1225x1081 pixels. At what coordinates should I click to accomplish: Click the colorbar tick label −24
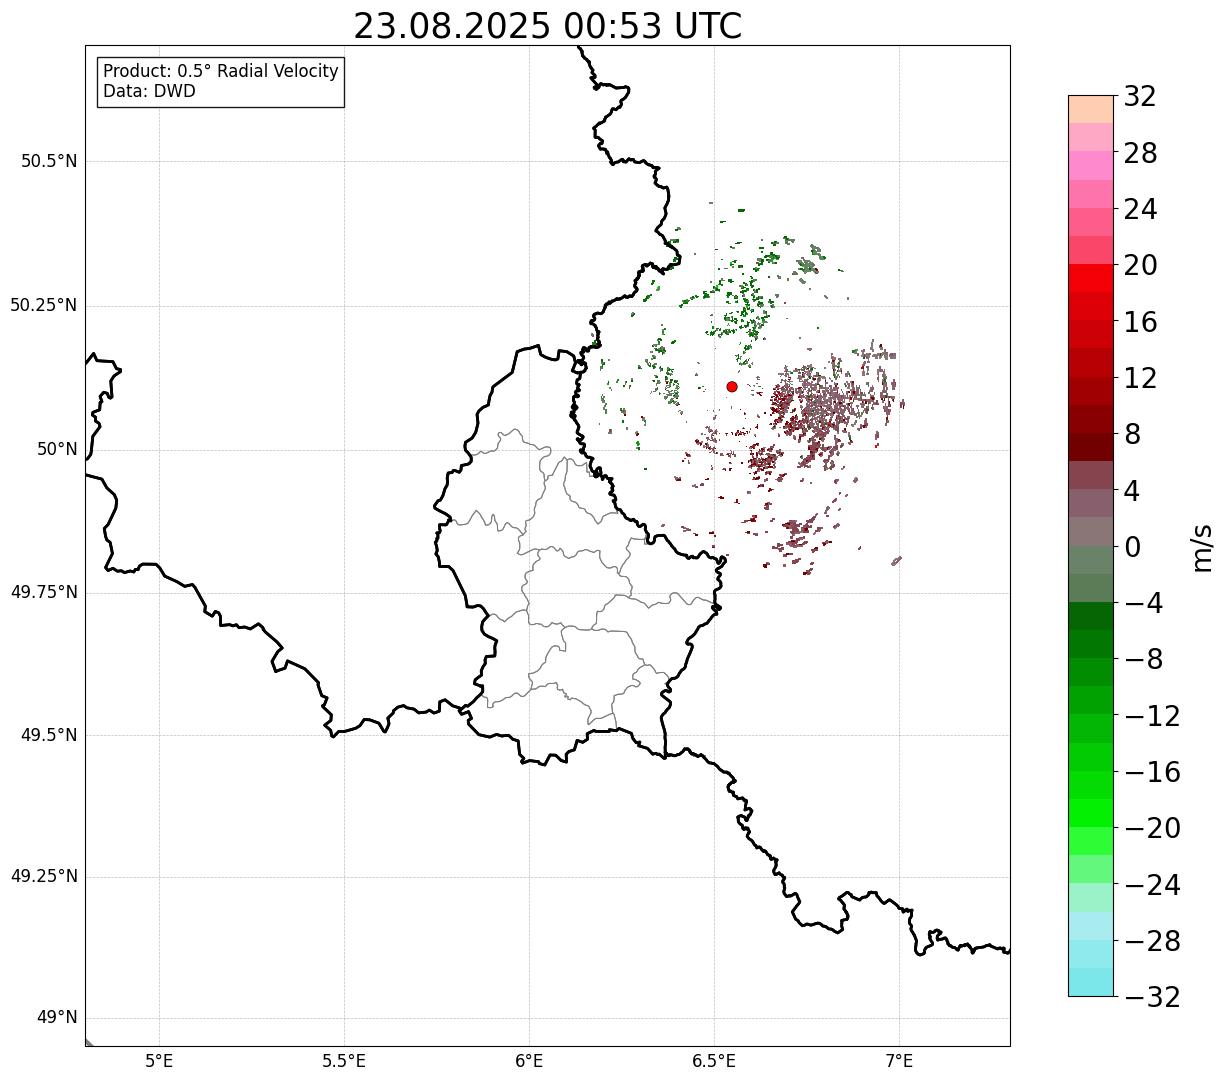coord(1152,884)
